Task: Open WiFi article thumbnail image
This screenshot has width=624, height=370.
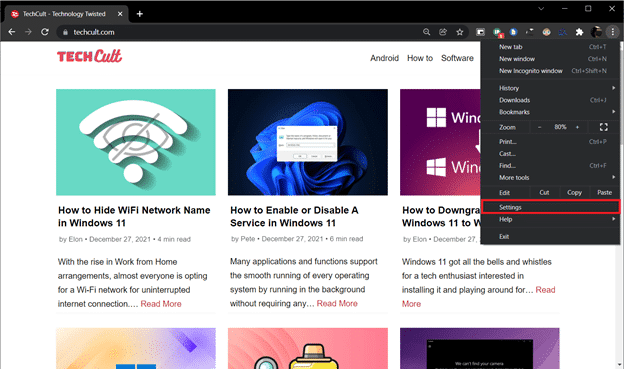Action: [x=136, y=142]
